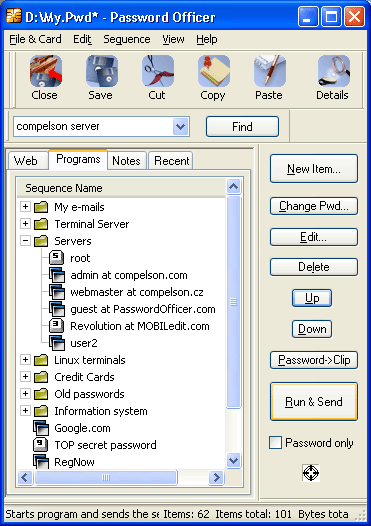Click the Sequence Name column header
Screen dimensions: 371x526
121,188
